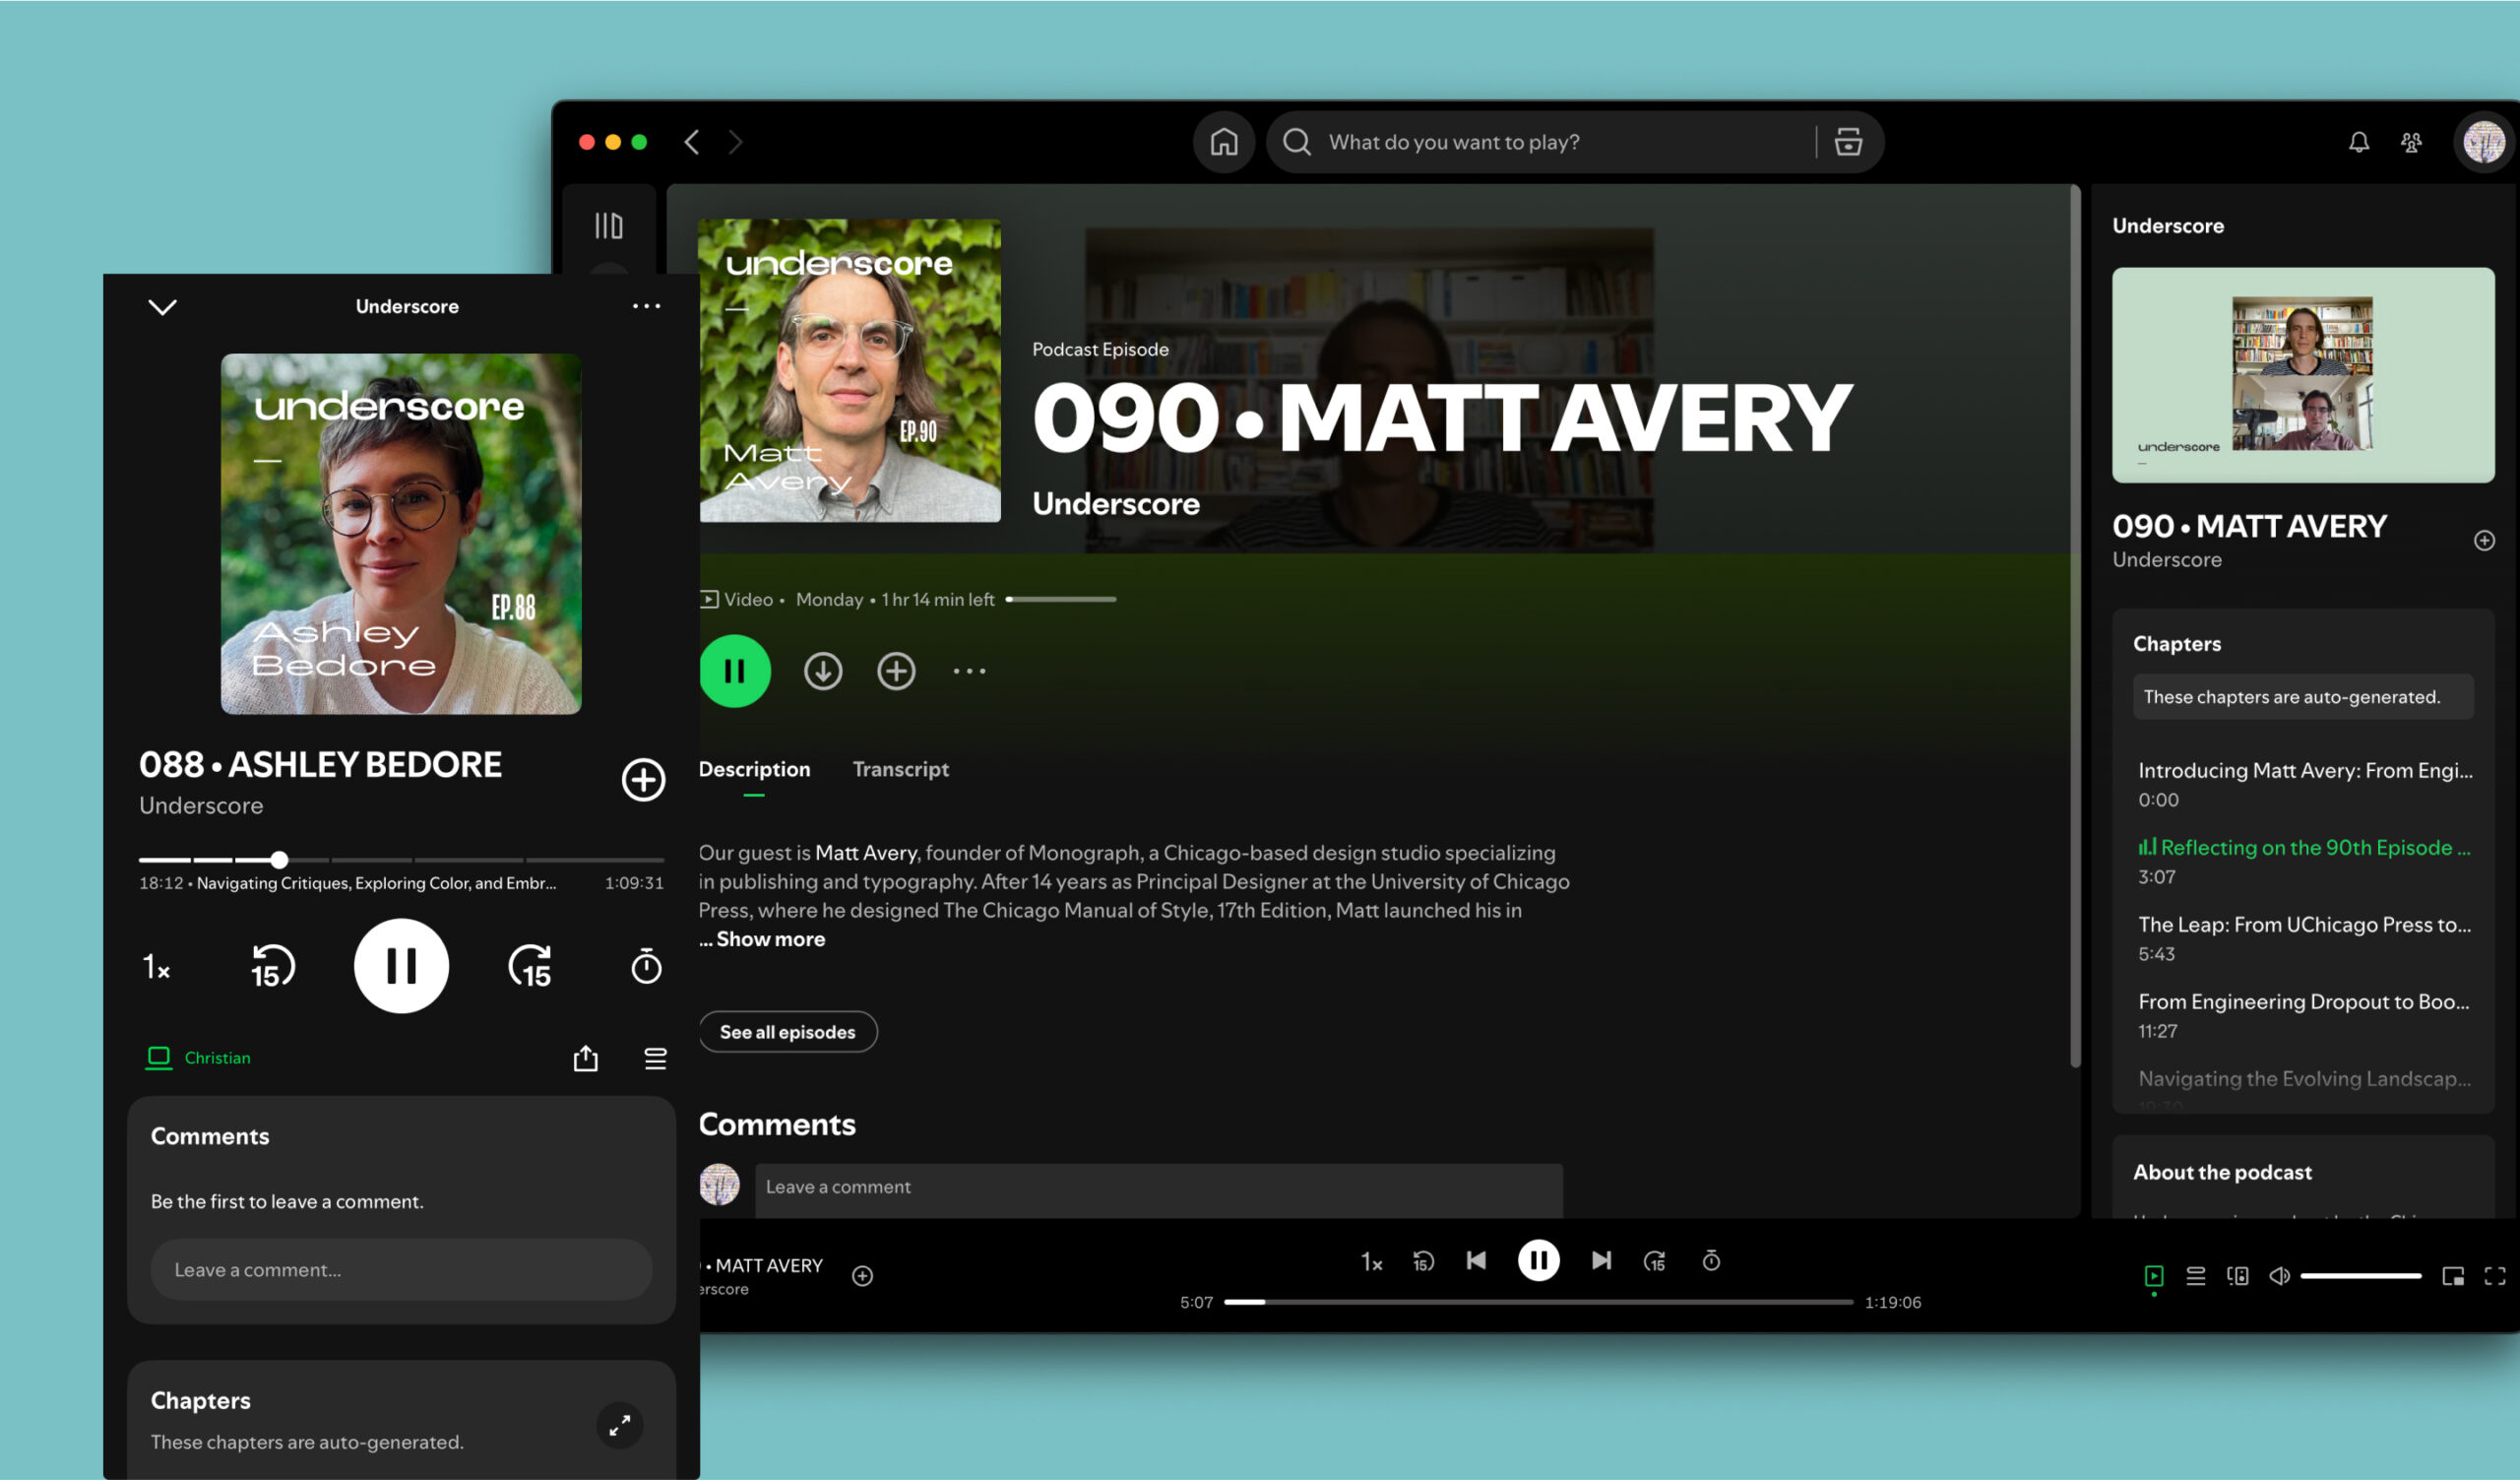Adjust the desktop volume slider

coord(2360,1275)
